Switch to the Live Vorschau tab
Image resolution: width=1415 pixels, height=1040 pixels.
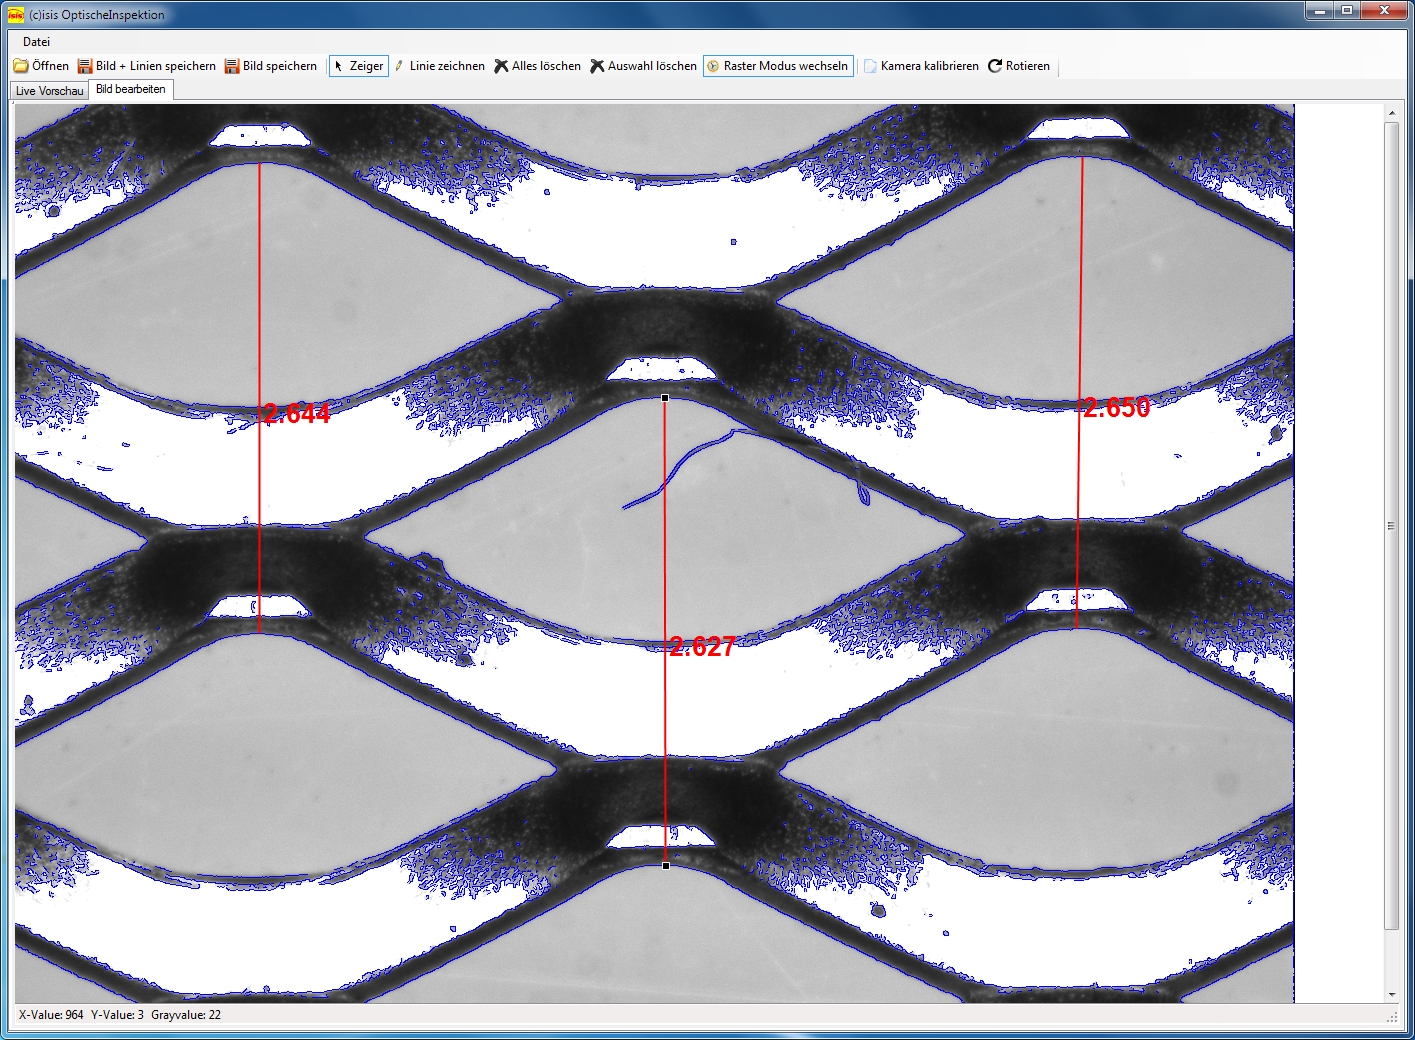click(x=49, y=91)
